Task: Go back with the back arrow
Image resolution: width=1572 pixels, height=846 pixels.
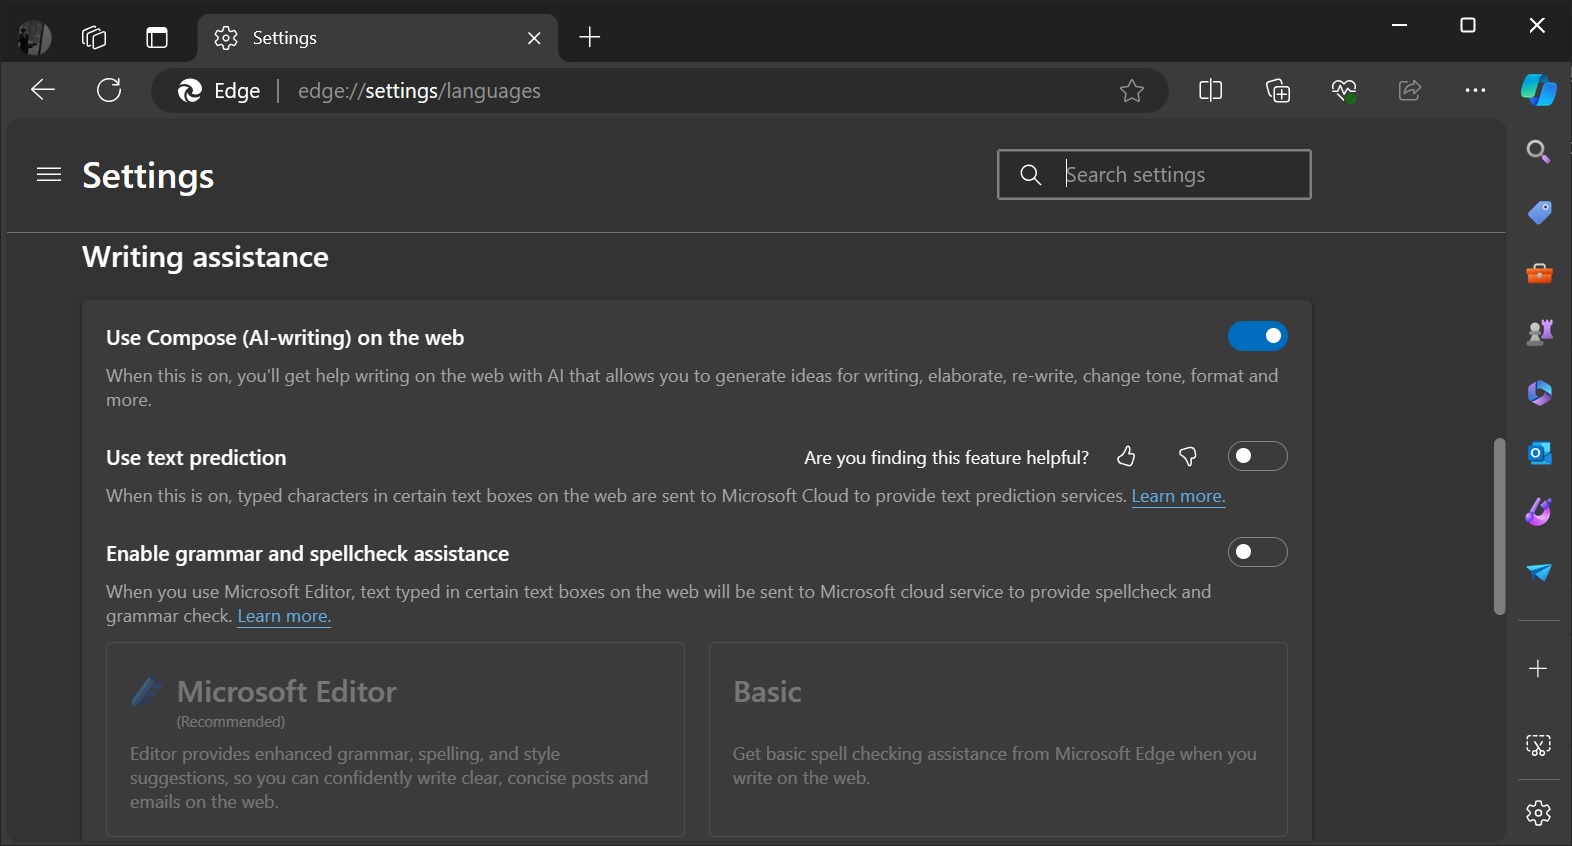Action: [43, 90]
